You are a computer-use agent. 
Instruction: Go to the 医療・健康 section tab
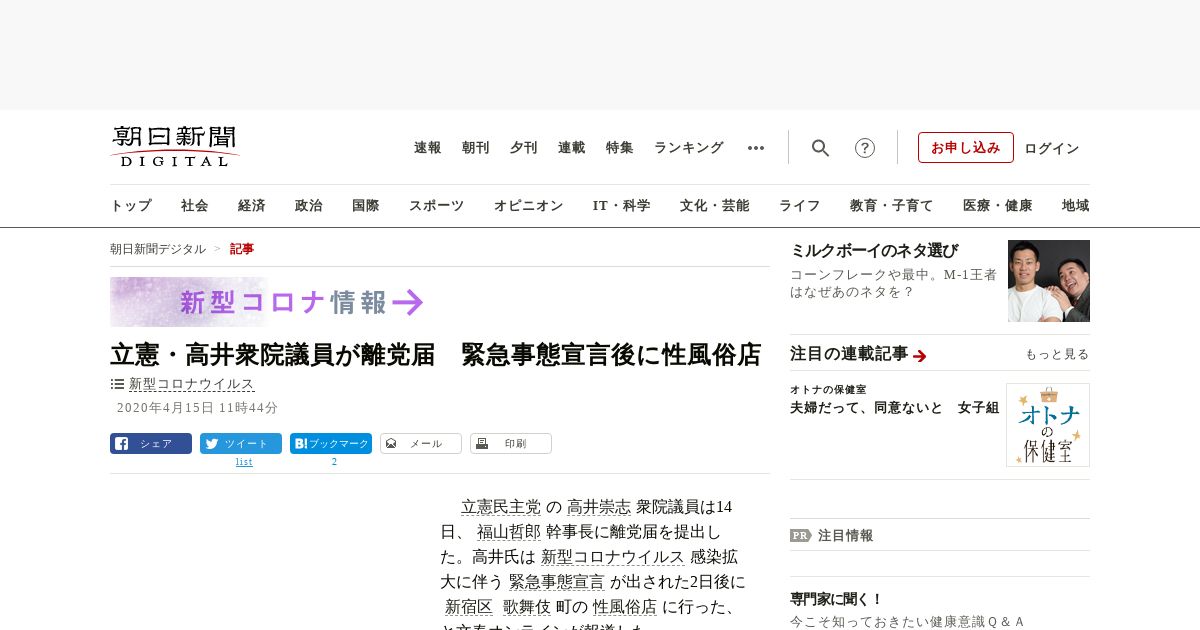(x=998, y=206)
